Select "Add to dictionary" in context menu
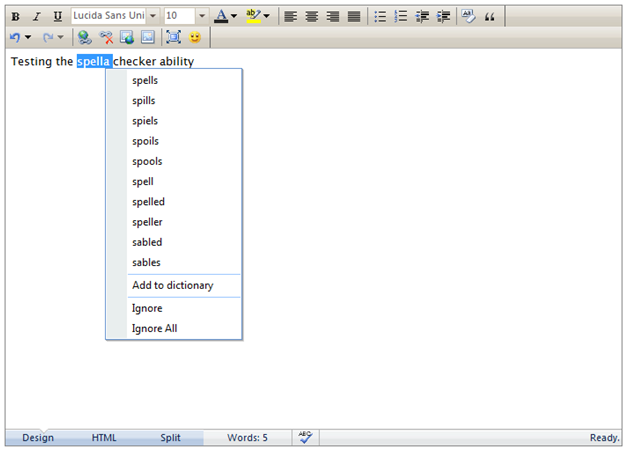628x451 pixels. point(172,285)
